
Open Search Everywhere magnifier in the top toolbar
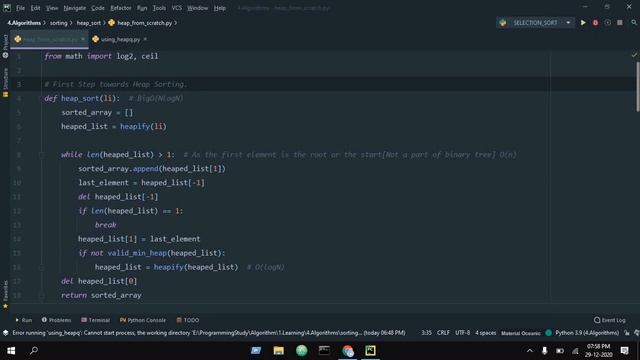[x=633, y=23]
